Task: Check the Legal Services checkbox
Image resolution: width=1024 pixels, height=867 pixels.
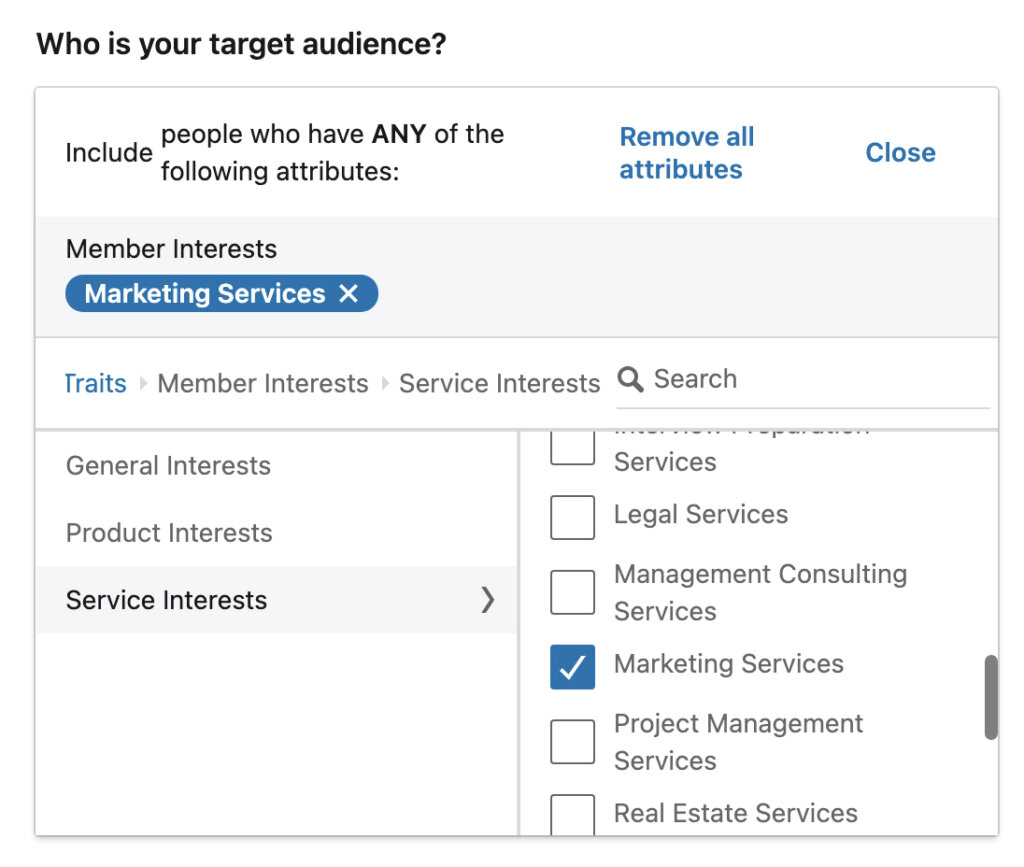Action: point(572,517)
